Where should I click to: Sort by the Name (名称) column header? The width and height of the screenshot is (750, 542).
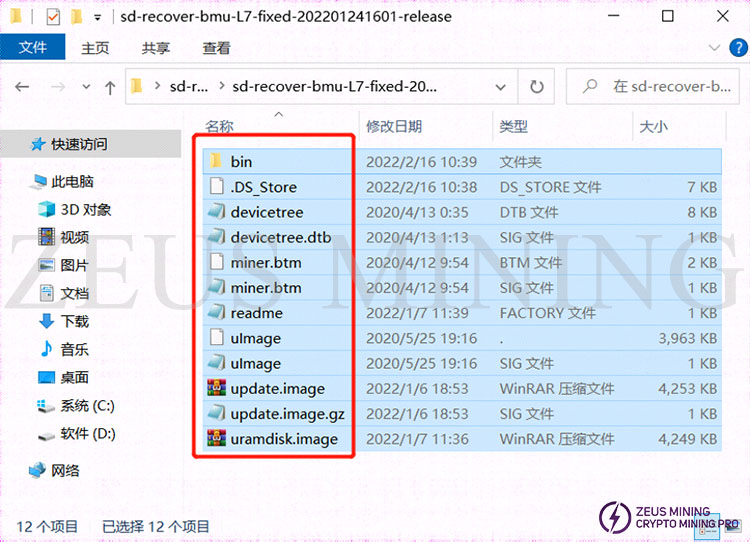(x=220, y=126)
